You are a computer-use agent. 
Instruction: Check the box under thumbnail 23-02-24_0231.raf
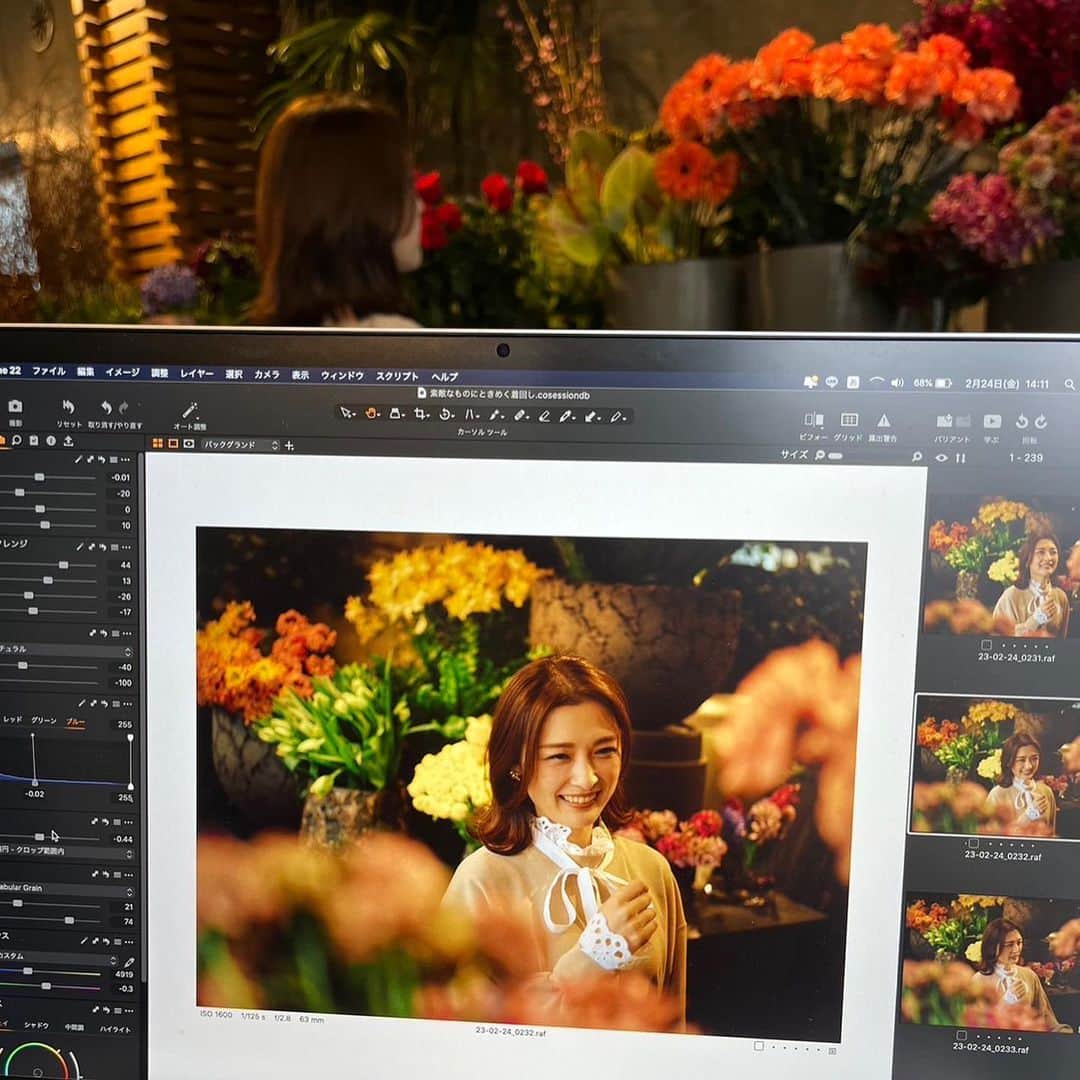986,645
